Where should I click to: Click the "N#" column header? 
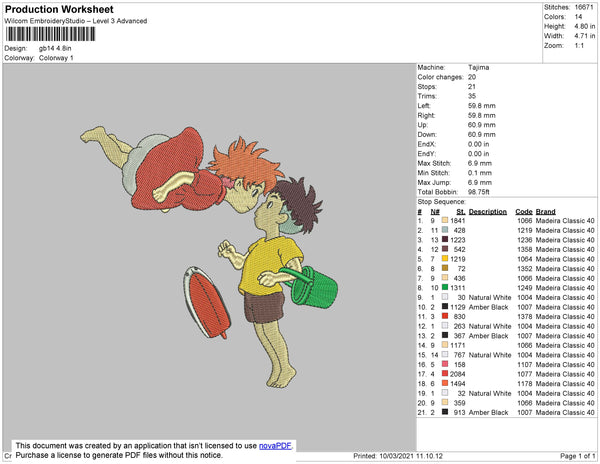pyautogui.click(x=435, y=212)
